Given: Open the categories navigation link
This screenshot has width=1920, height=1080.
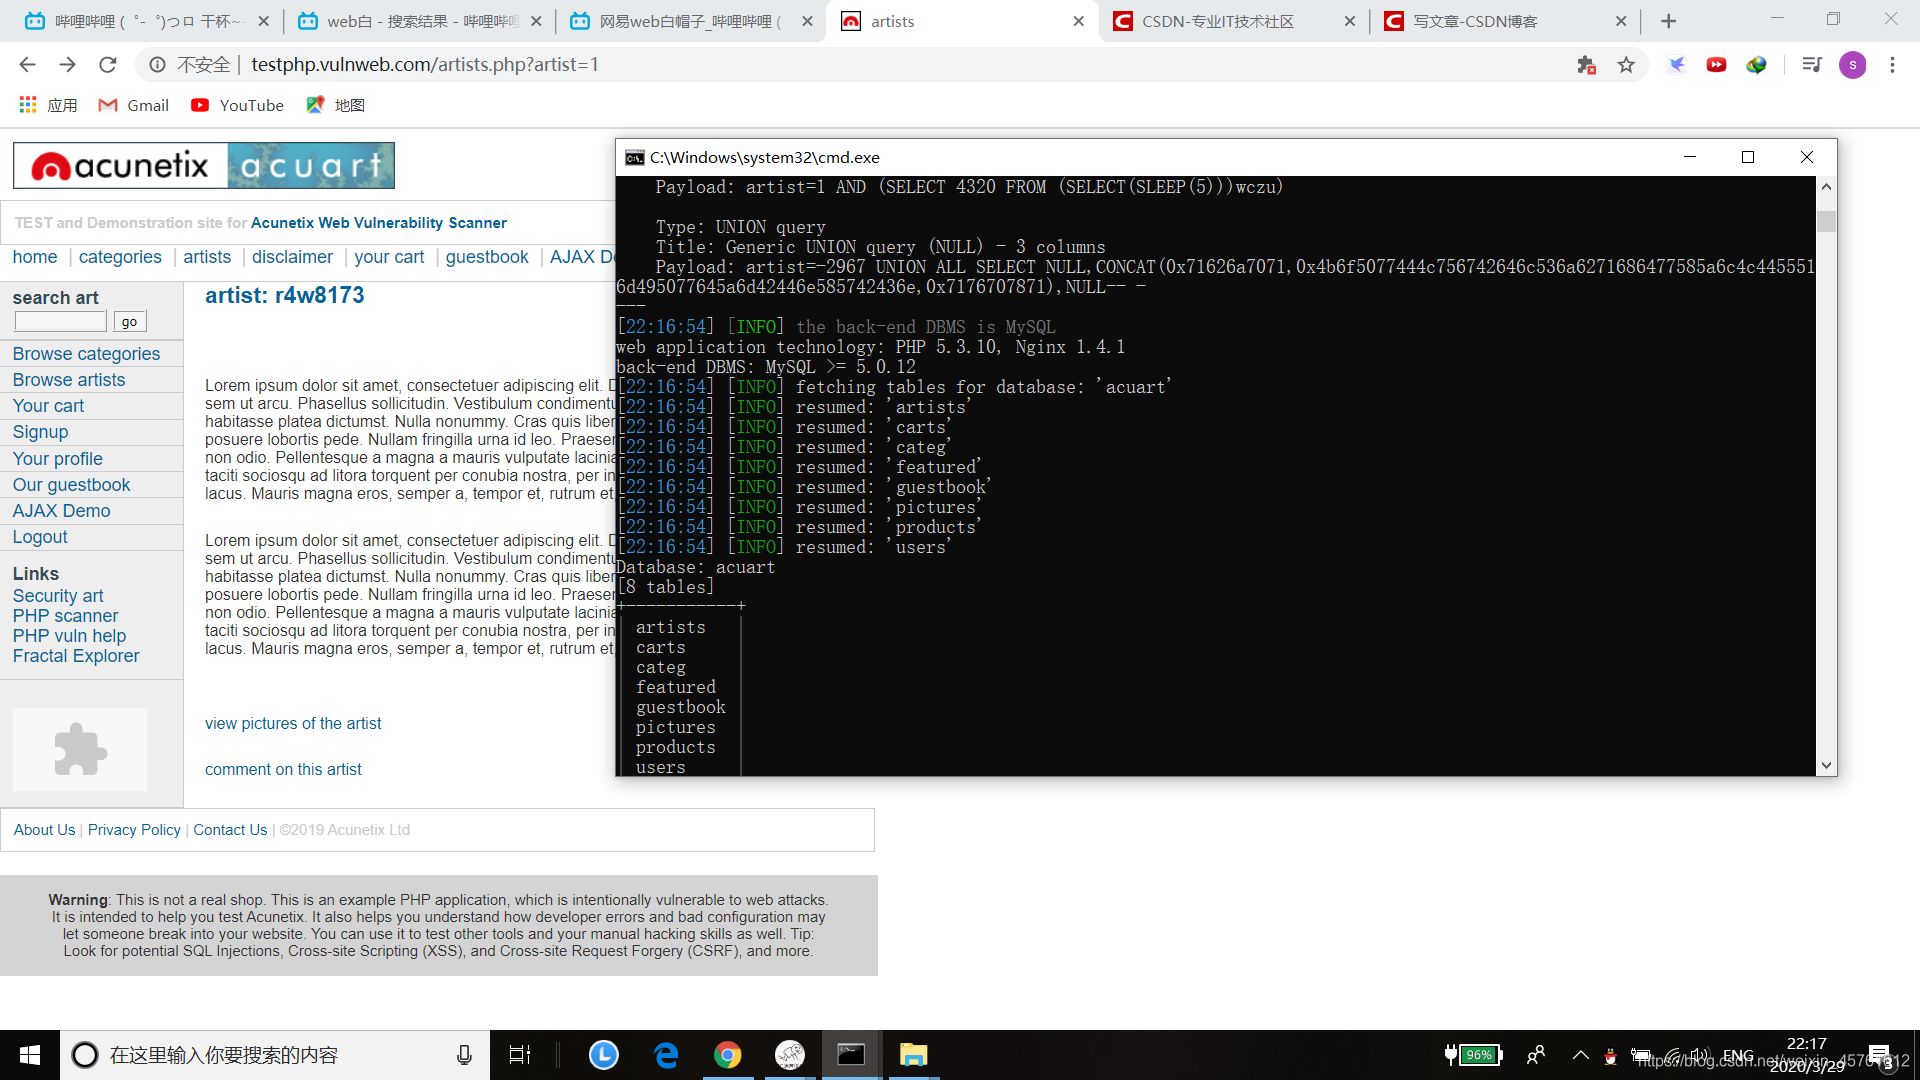Looking at the screenshot, I should click(x=120, y=257).
